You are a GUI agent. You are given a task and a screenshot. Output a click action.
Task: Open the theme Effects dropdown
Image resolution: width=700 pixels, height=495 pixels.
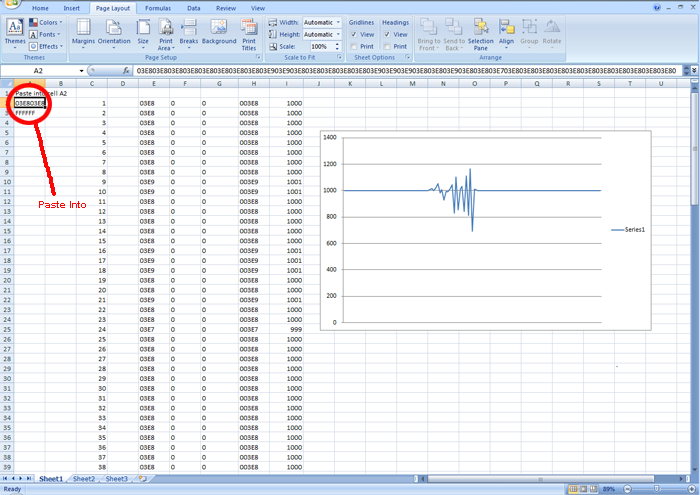tap(46, 46)
